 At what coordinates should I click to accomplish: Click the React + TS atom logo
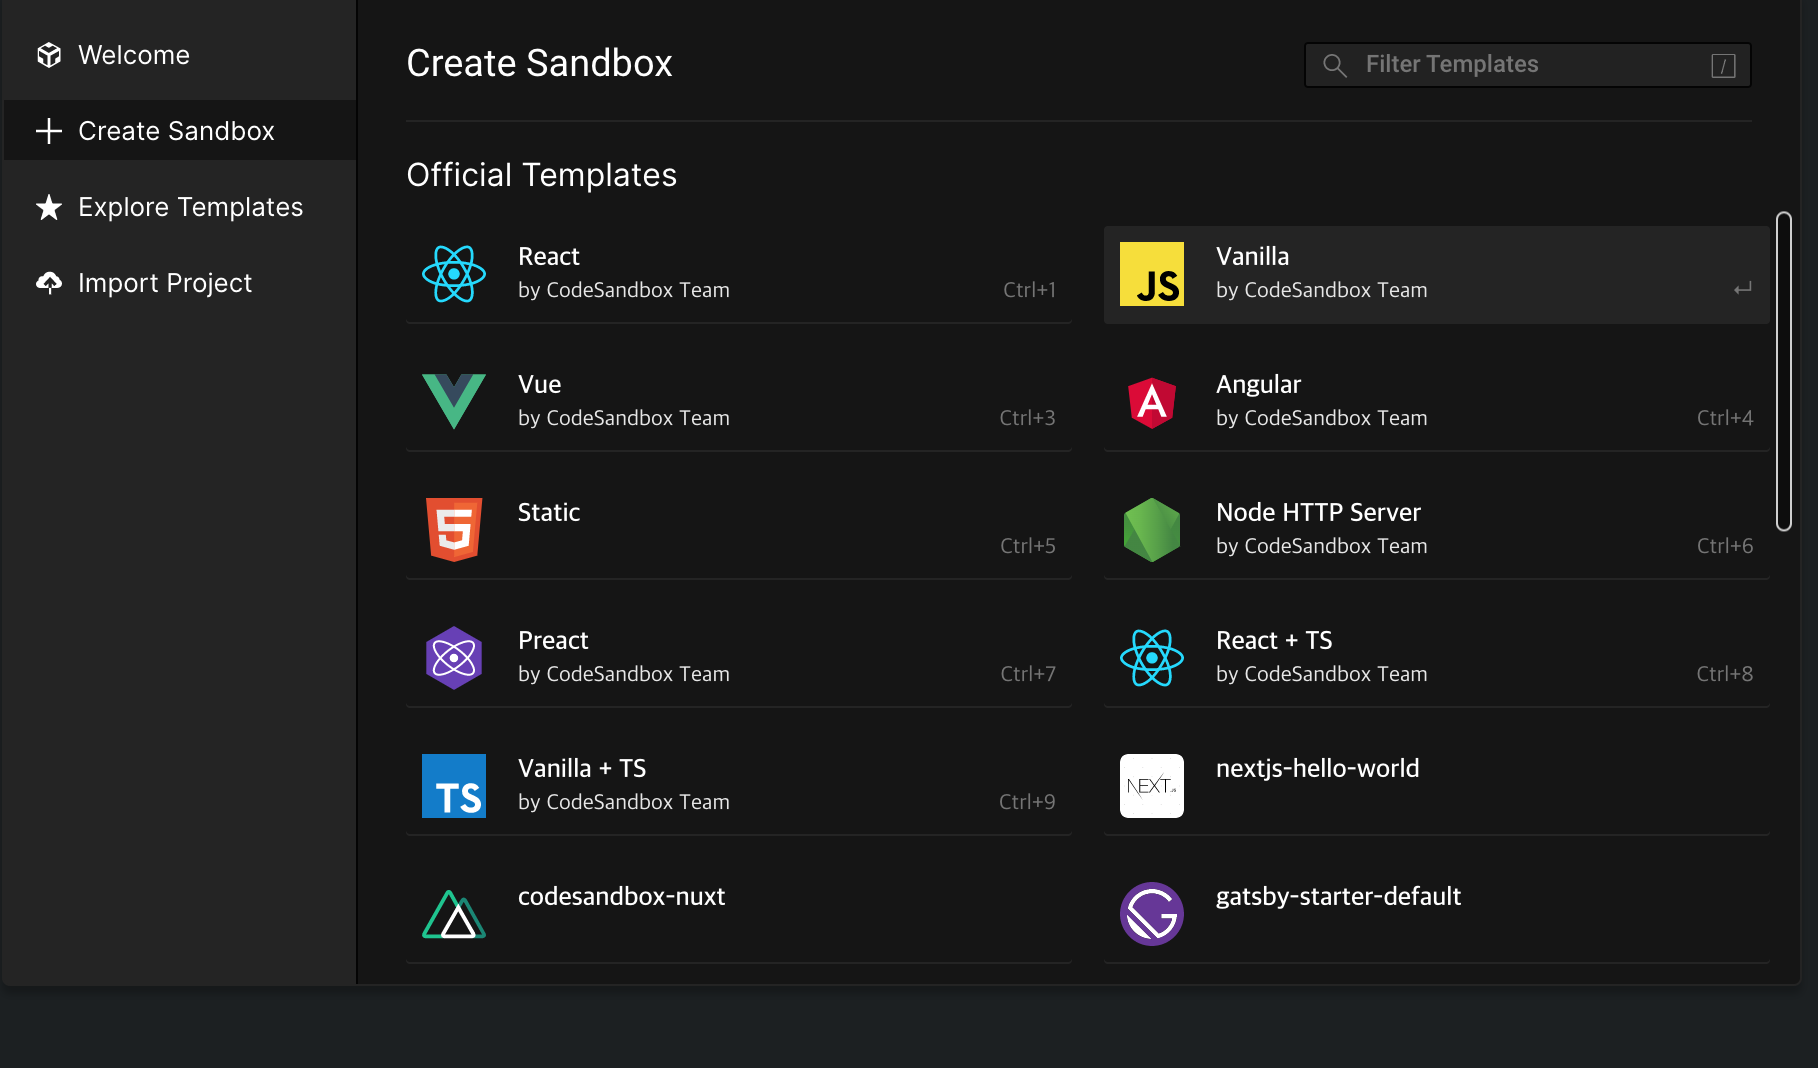[1152, 658]
